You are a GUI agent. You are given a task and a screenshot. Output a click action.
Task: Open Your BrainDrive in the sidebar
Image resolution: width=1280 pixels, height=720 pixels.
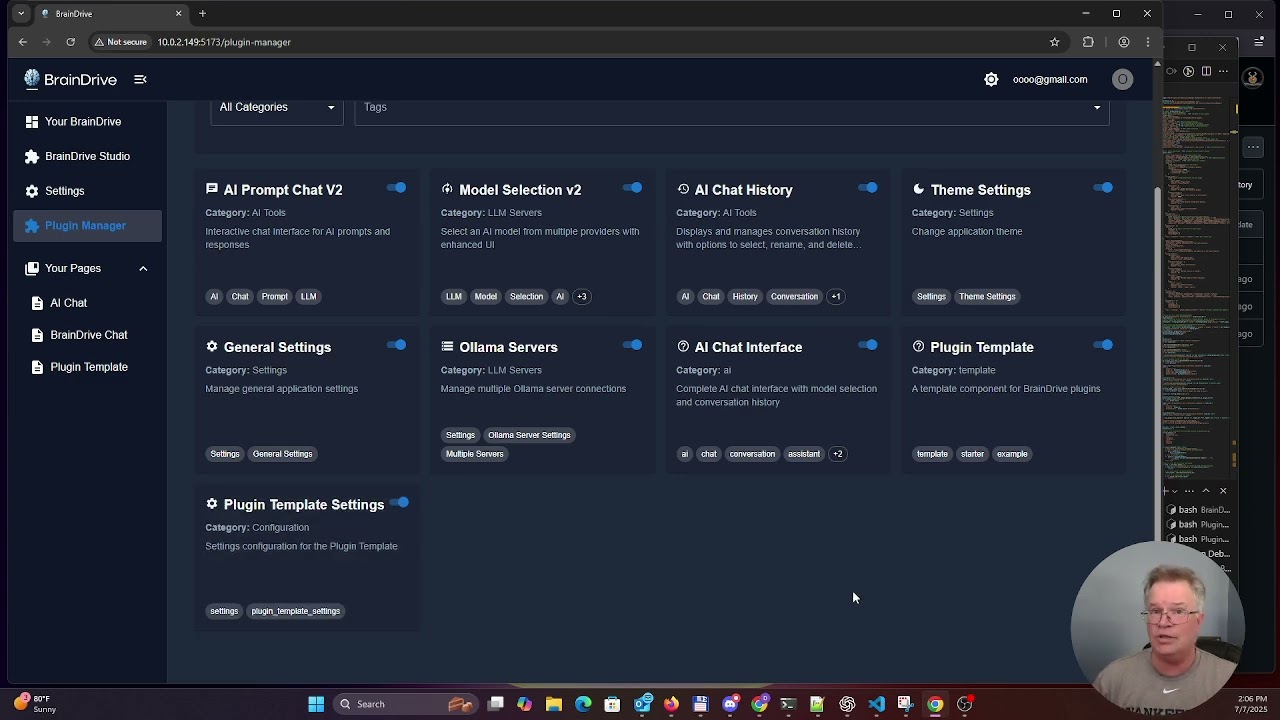point(88,121)
